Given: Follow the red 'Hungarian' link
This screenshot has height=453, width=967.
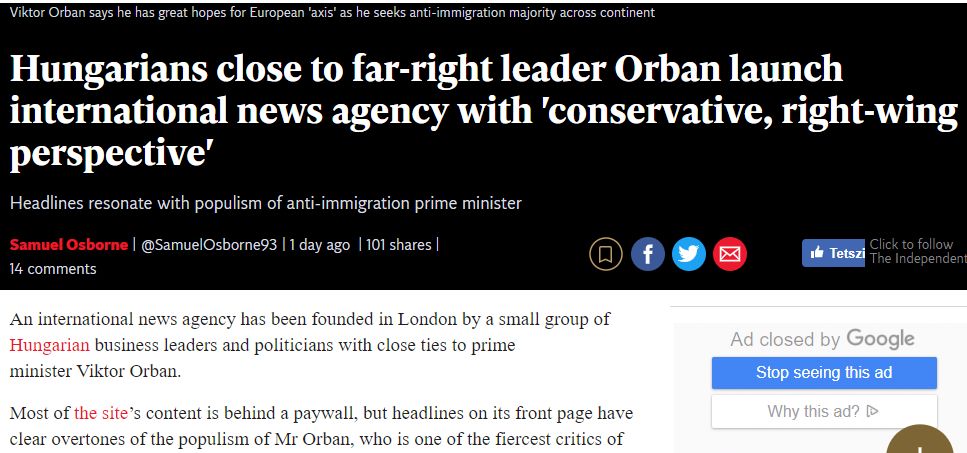Looking at the screenshot, I should click(x=50, y=346).
